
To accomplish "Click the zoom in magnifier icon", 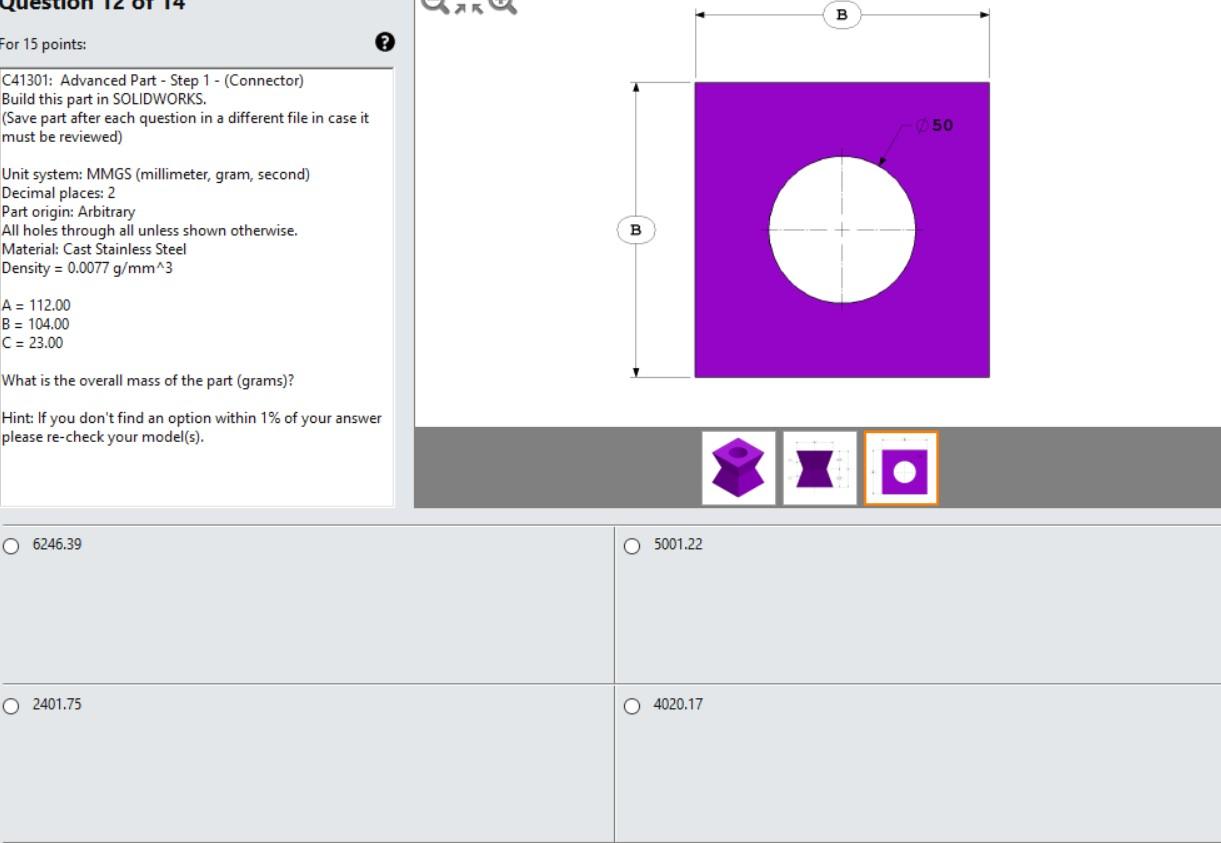I will click(503, 5).
